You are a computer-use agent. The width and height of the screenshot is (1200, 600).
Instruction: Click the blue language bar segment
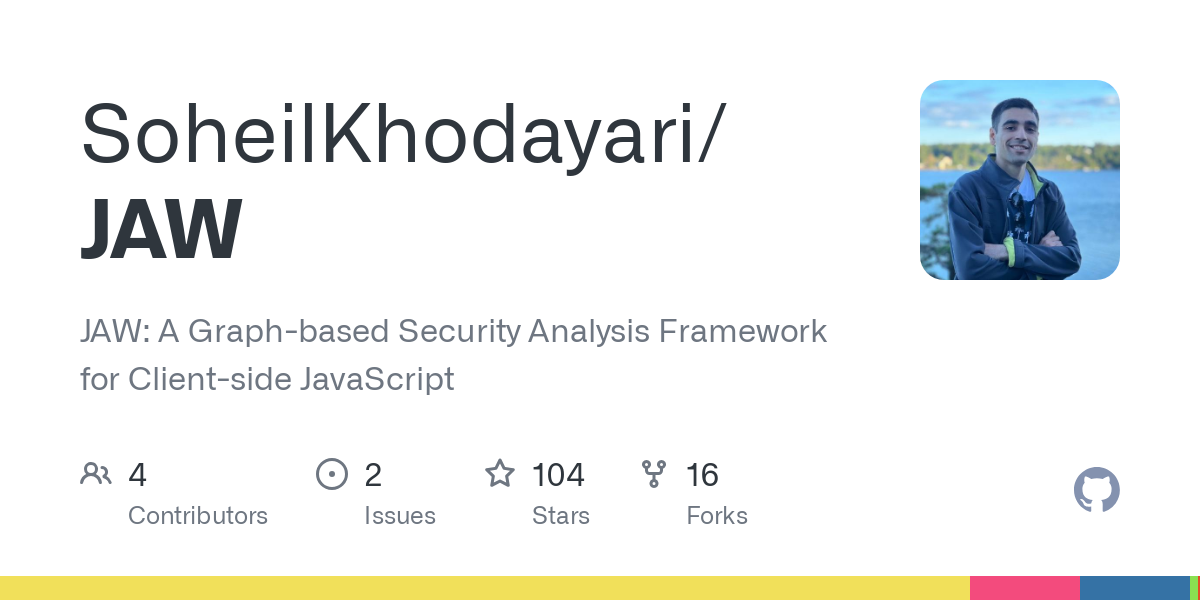point(1134,588)
